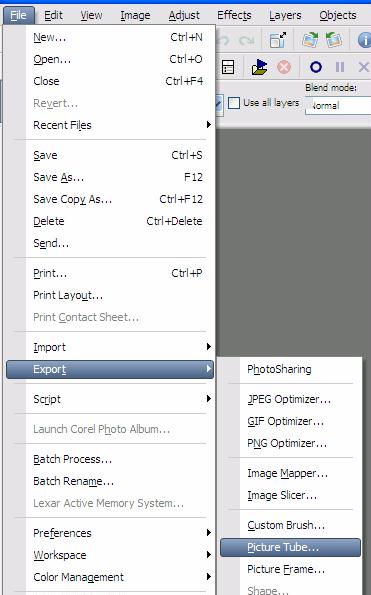The height and width of the screenshot is (595, 371).
Task: Click the Resize image toolbar icon
Action: click(x=278, y=39)
